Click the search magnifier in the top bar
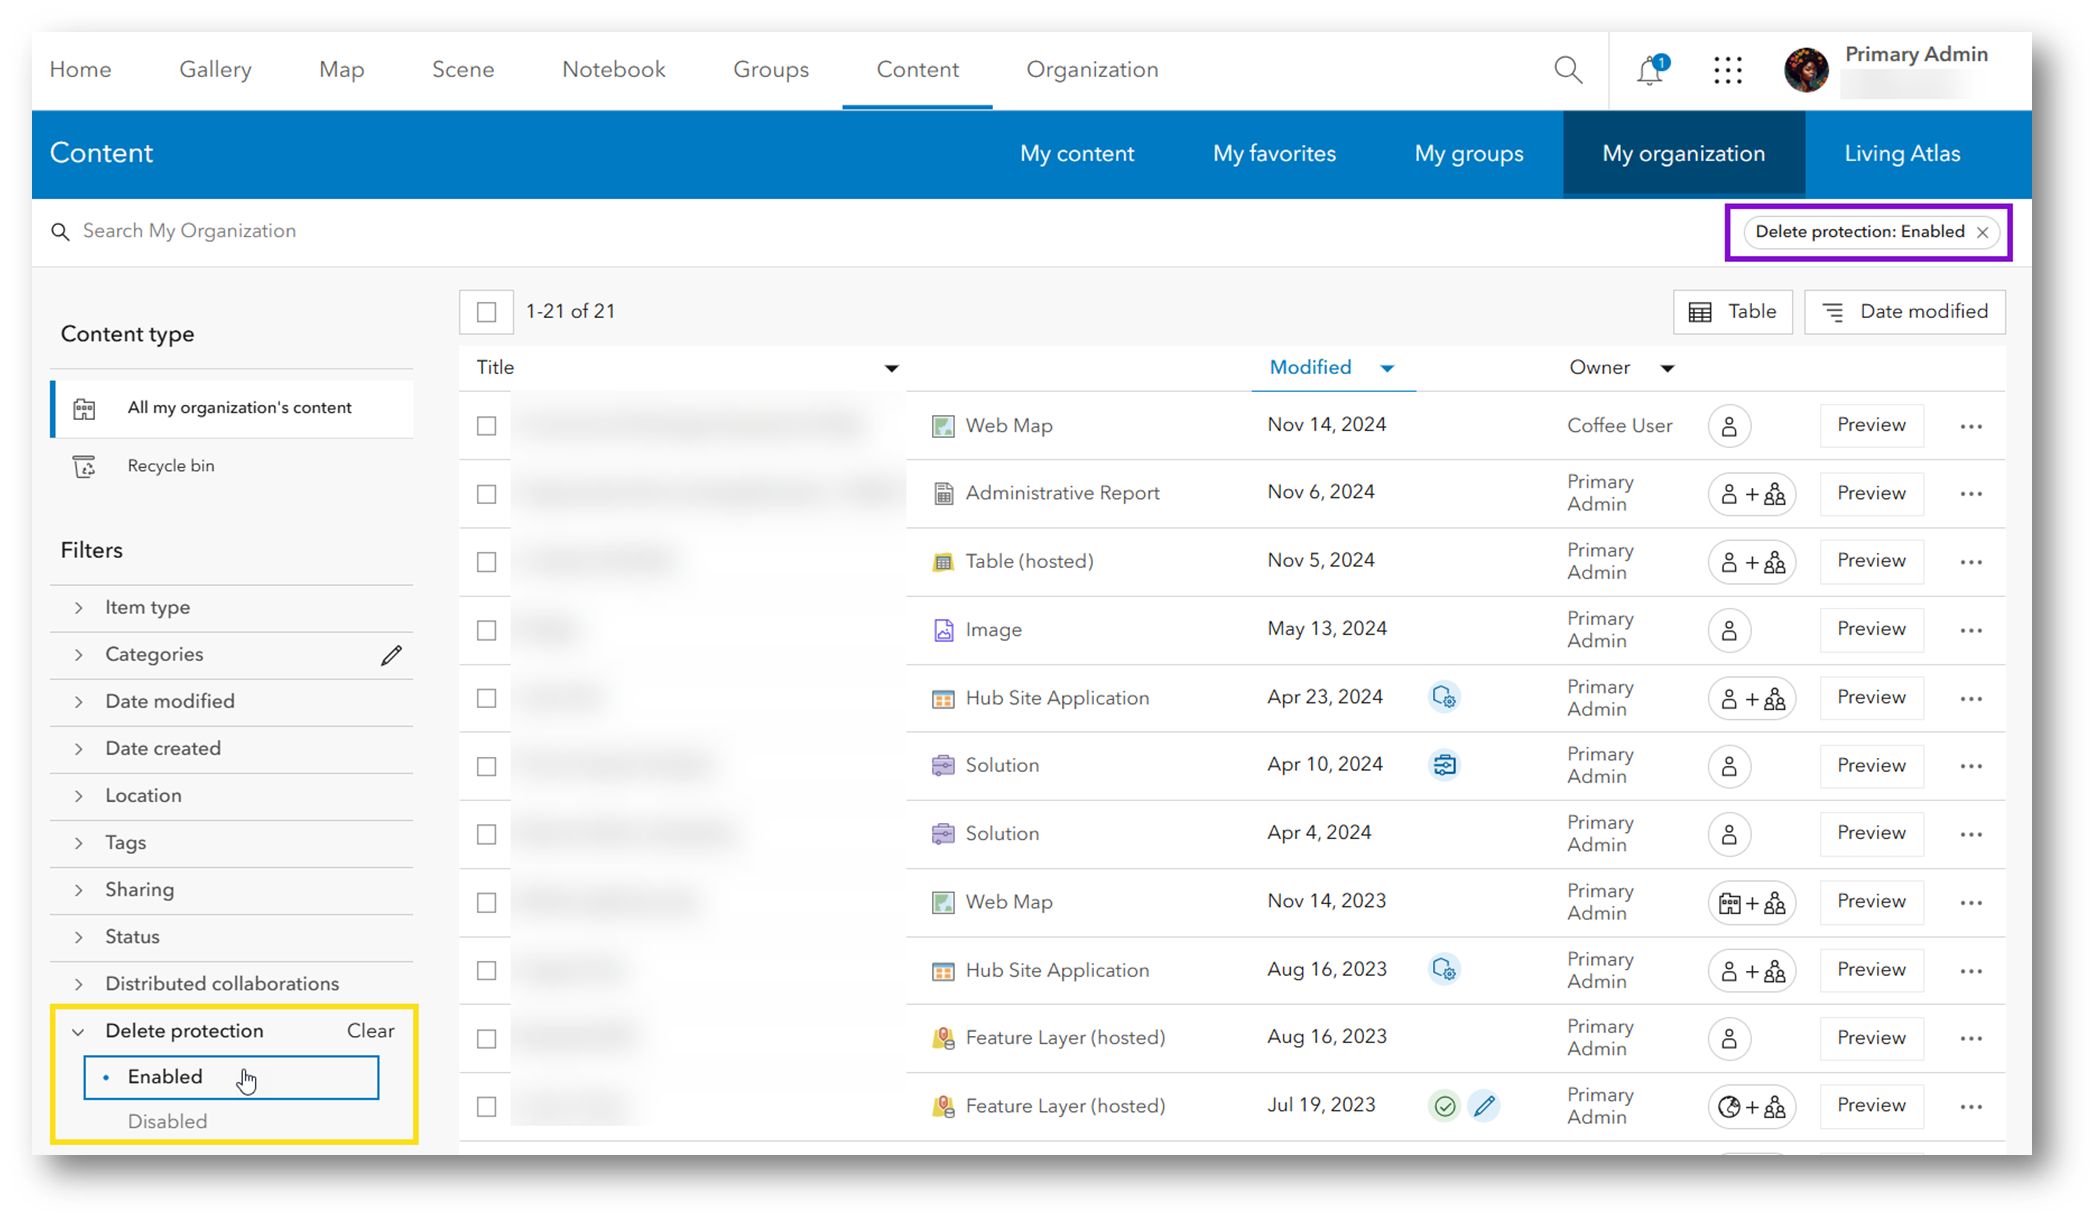This screenshot has width=2097, height=1220. [1568, 70]
